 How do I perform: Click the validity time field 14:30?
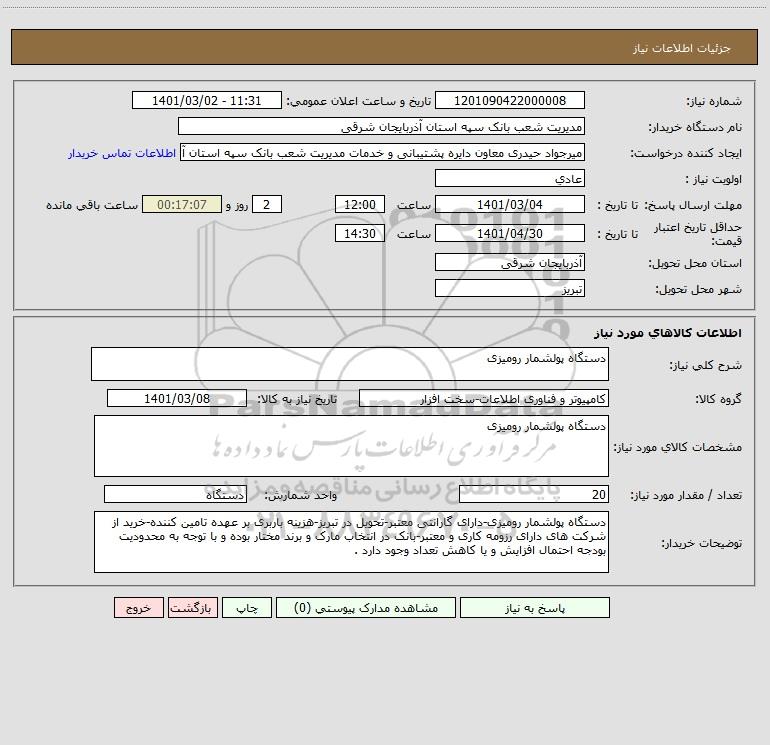coord(359,234)
